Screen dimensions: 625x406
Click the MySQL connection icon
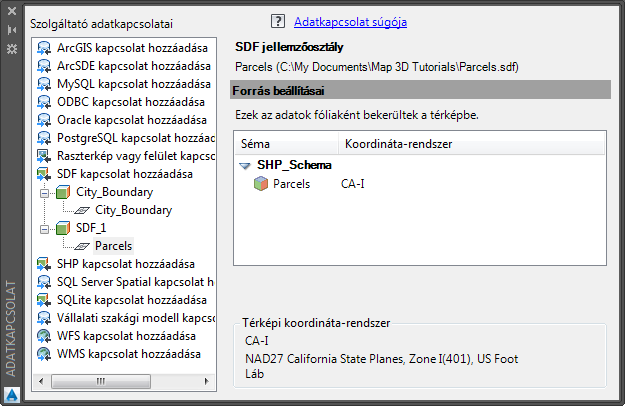44,84
